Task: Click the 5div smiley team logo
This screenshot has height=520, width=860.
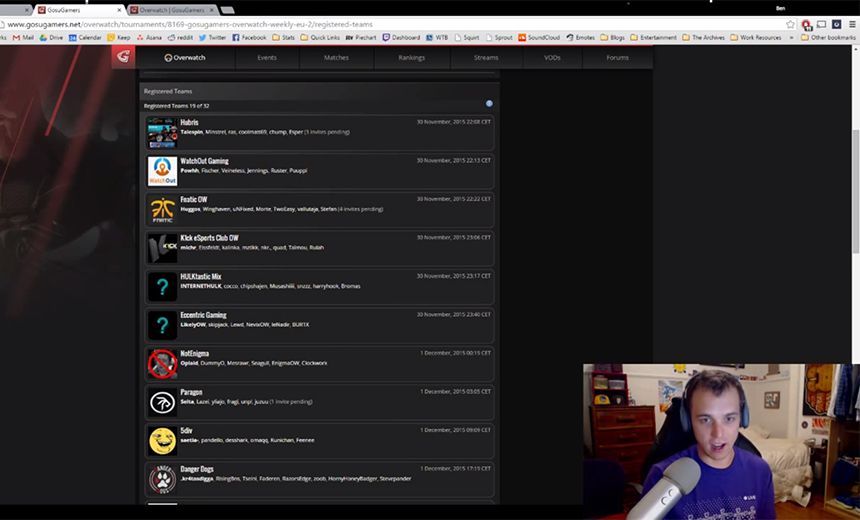Action: coord(162,440)
